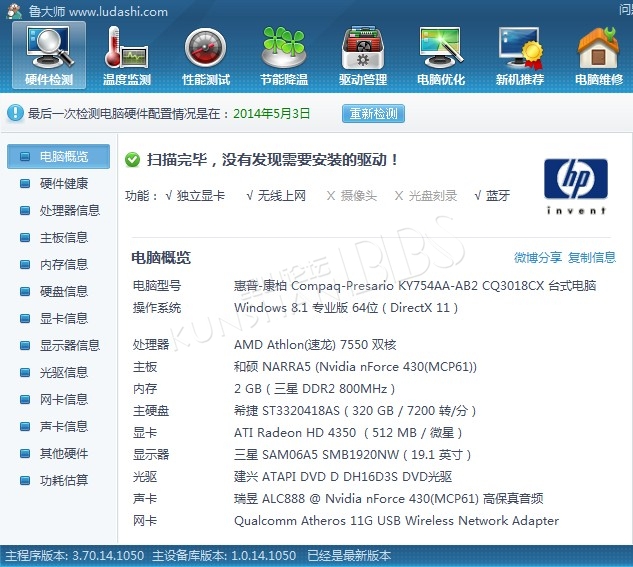The width and height of the screenshot is (633, 567).
Task: Click the 蓝牙 feature label
Action: (x=498, y=196)
